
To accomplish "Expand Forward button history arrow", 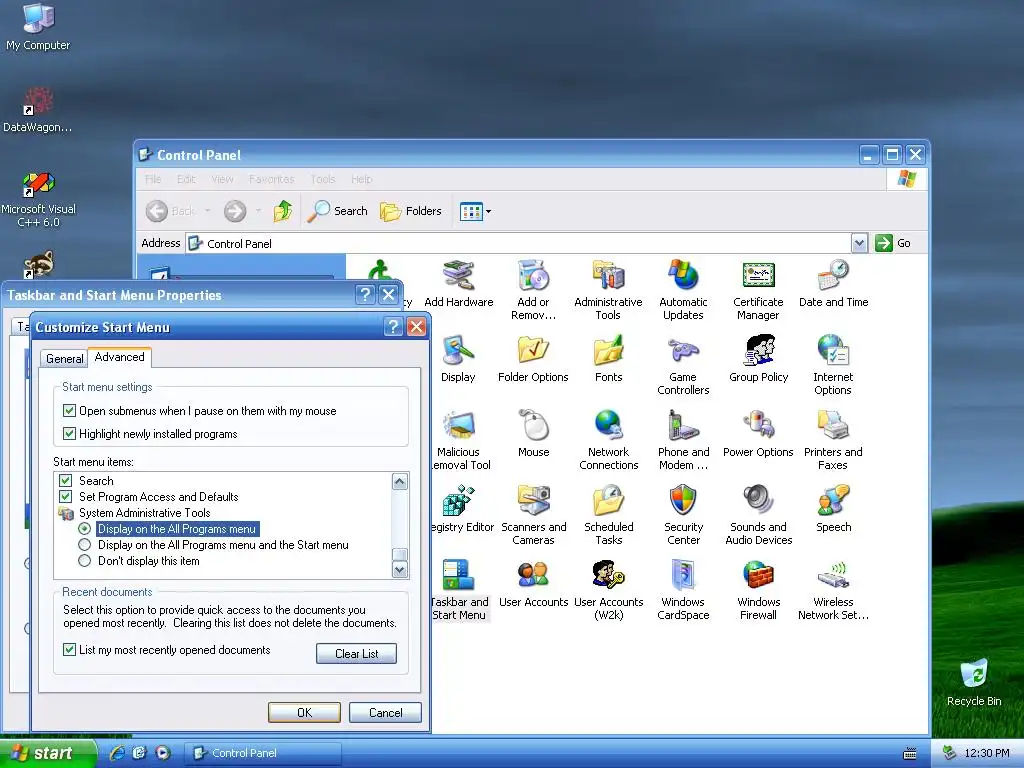I will [259, 211].
